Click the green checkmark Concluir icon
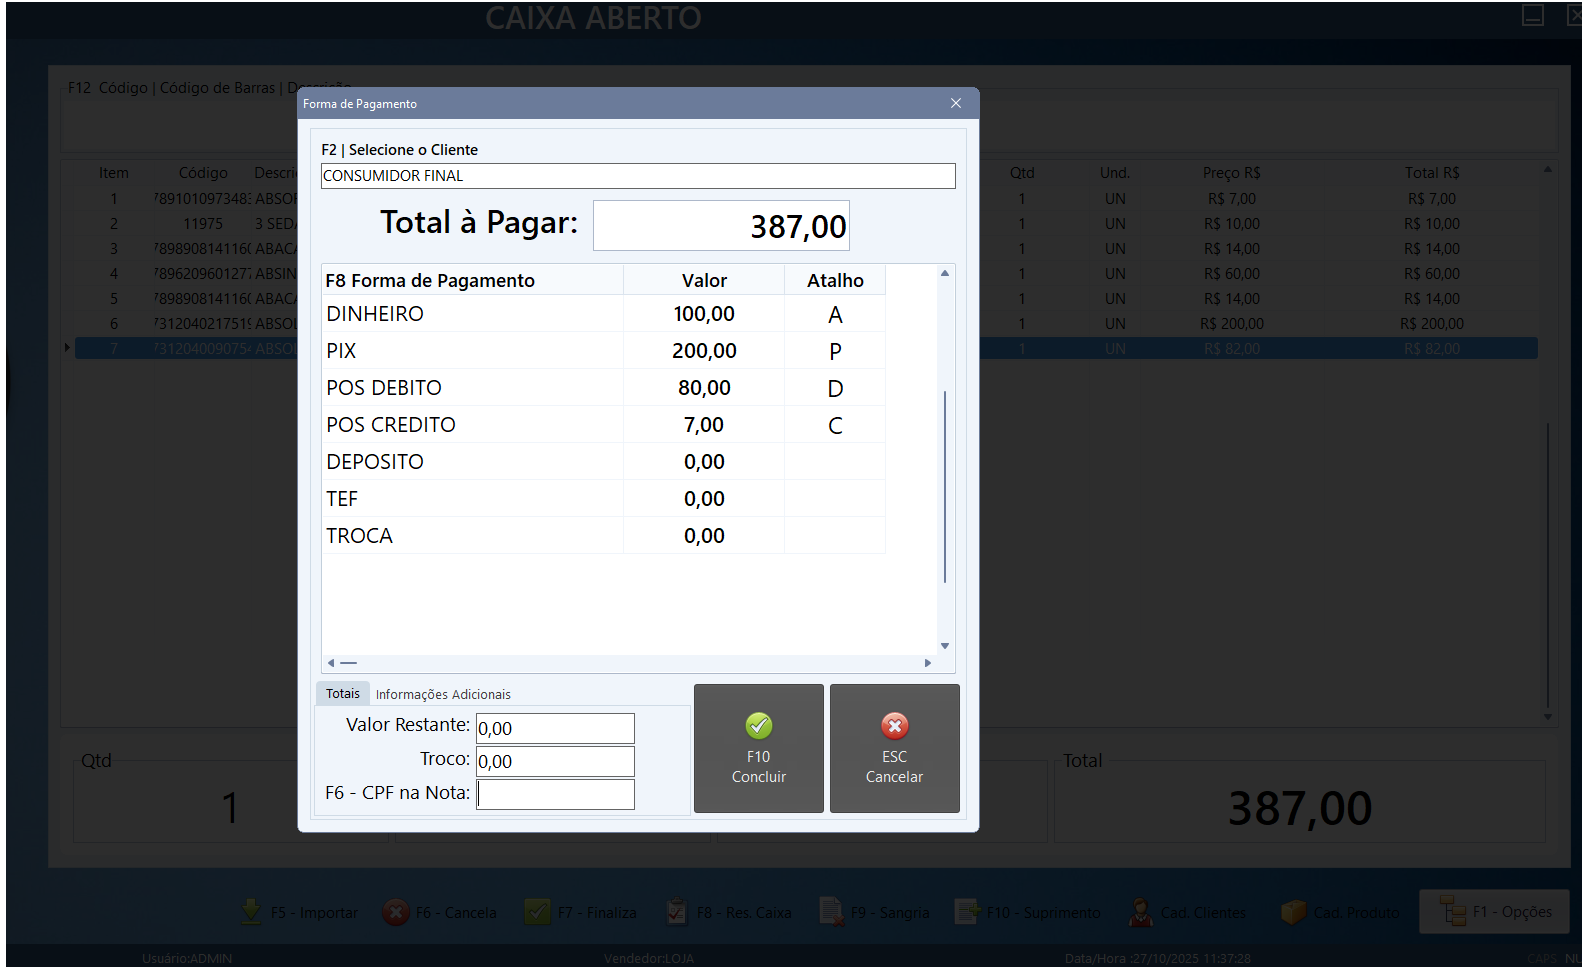Viewport: 1582px width, 976px height. (758, 726)
